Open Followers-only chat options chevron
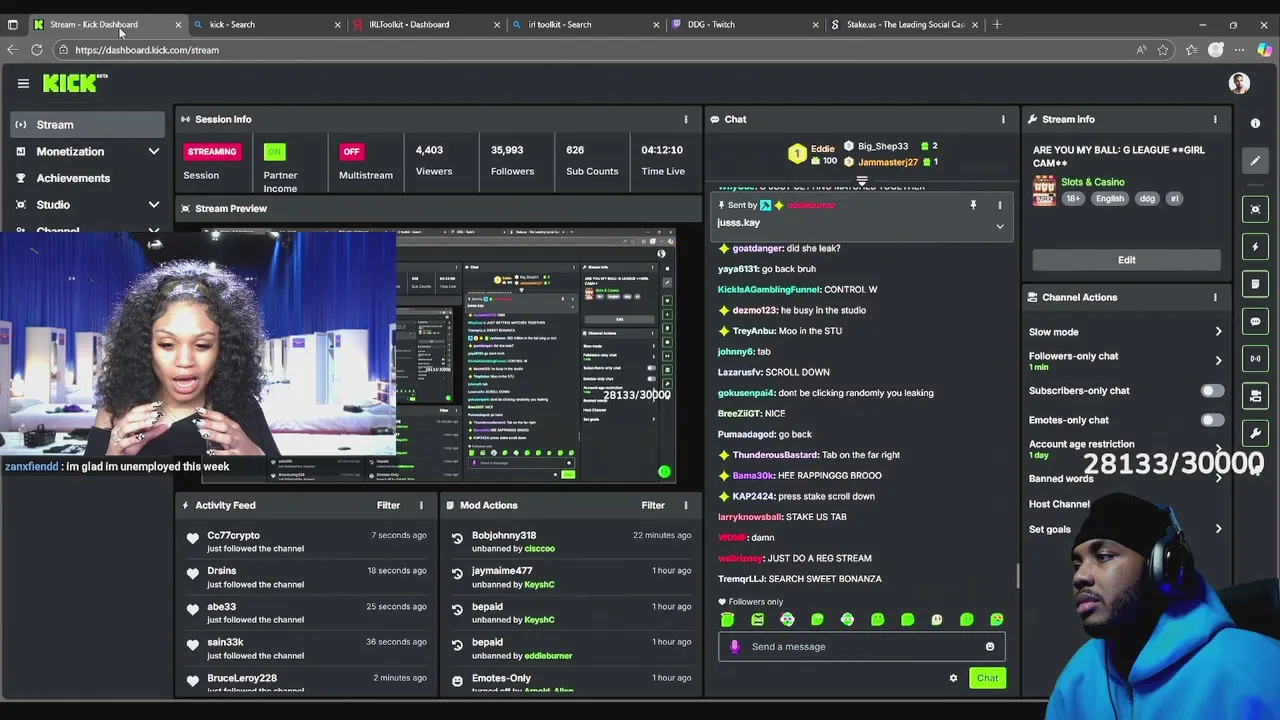1280x720 pixels. point(1218,360)
